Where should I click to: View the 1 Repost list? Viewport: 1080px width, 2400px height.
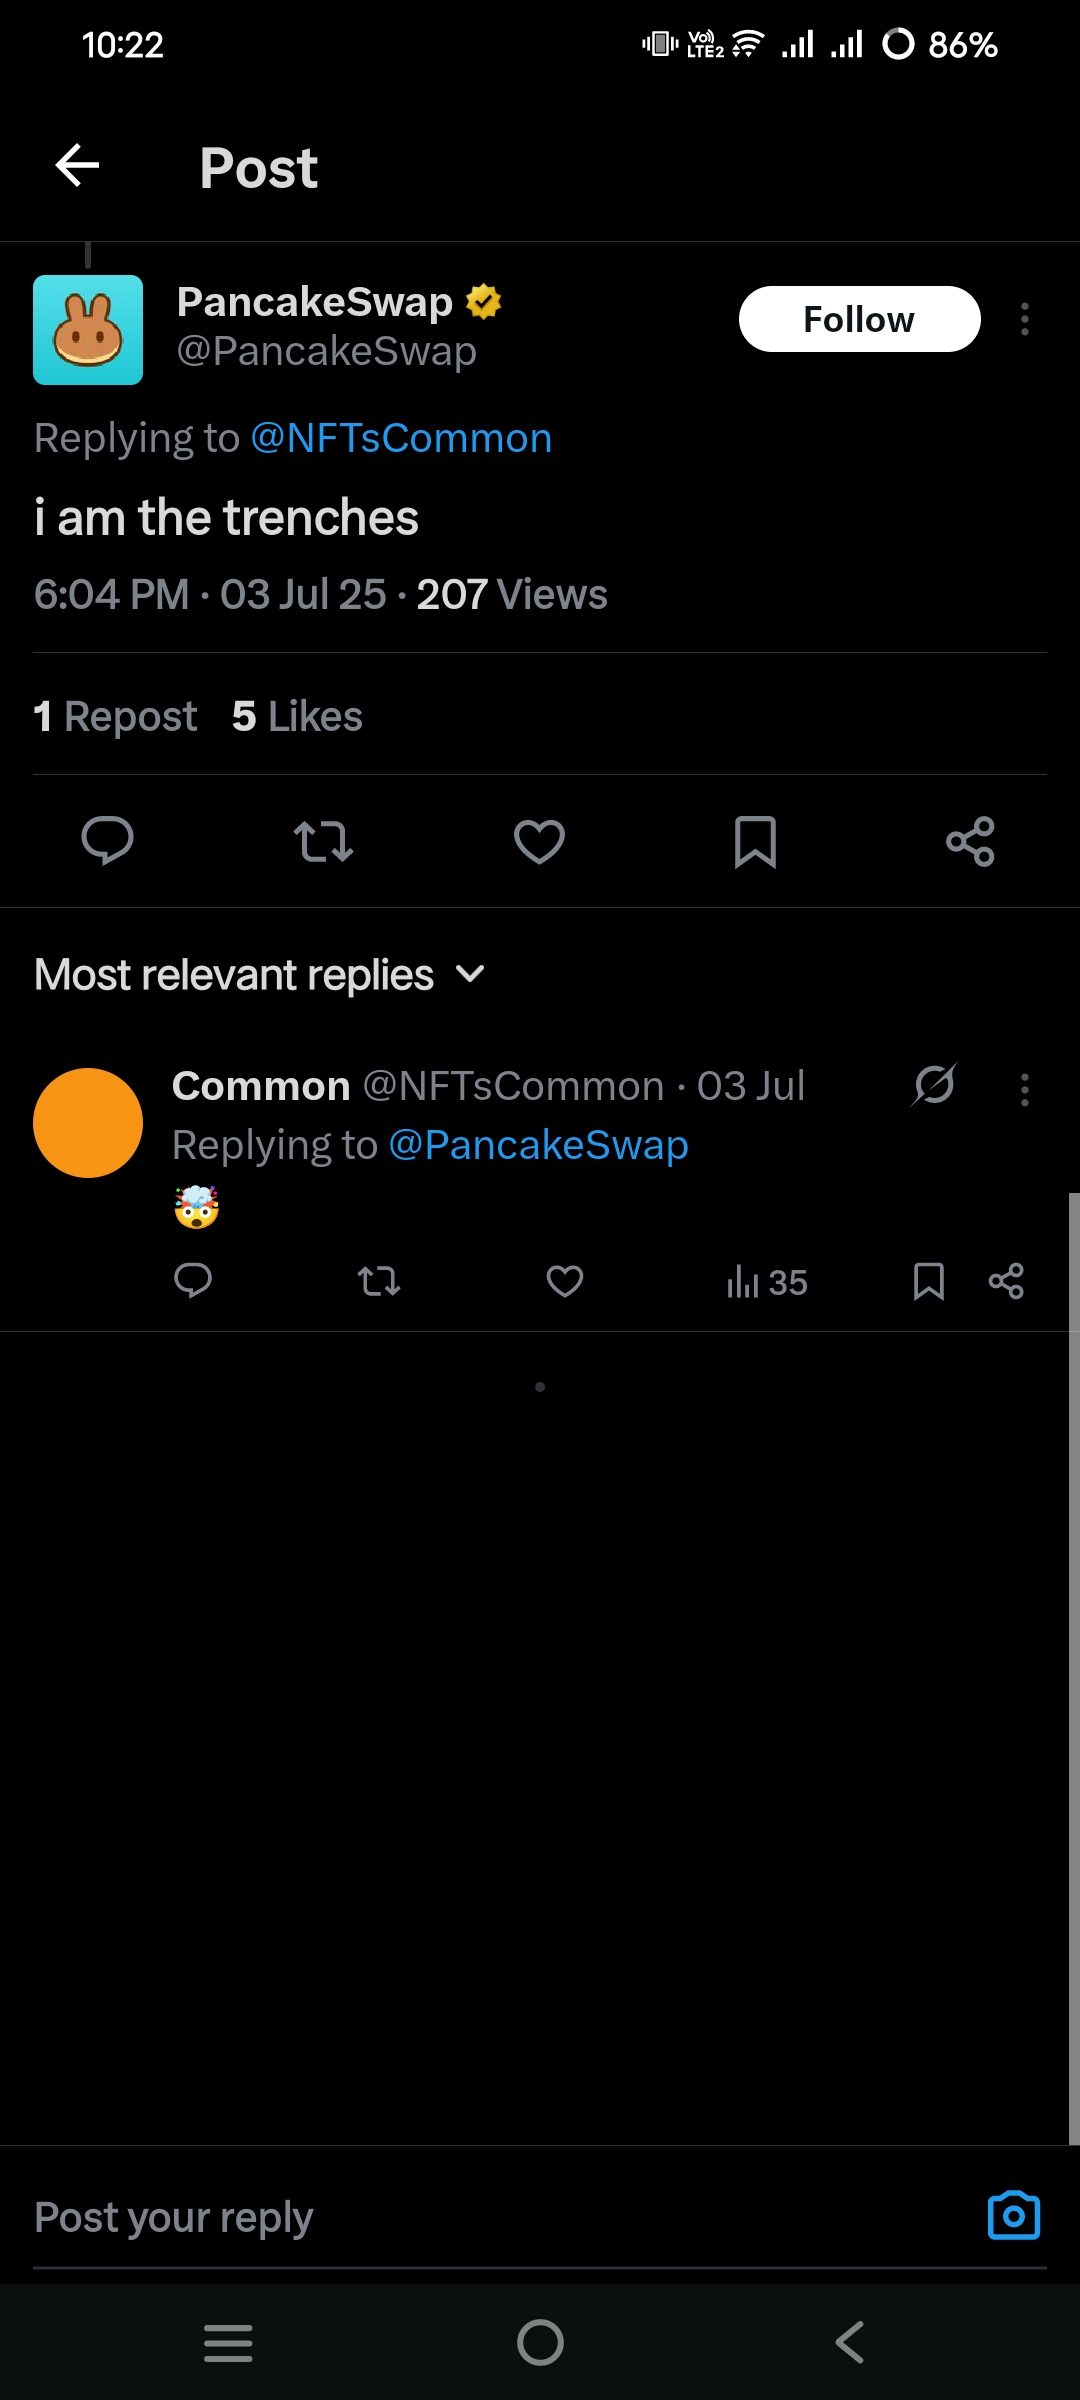(115, 716)
